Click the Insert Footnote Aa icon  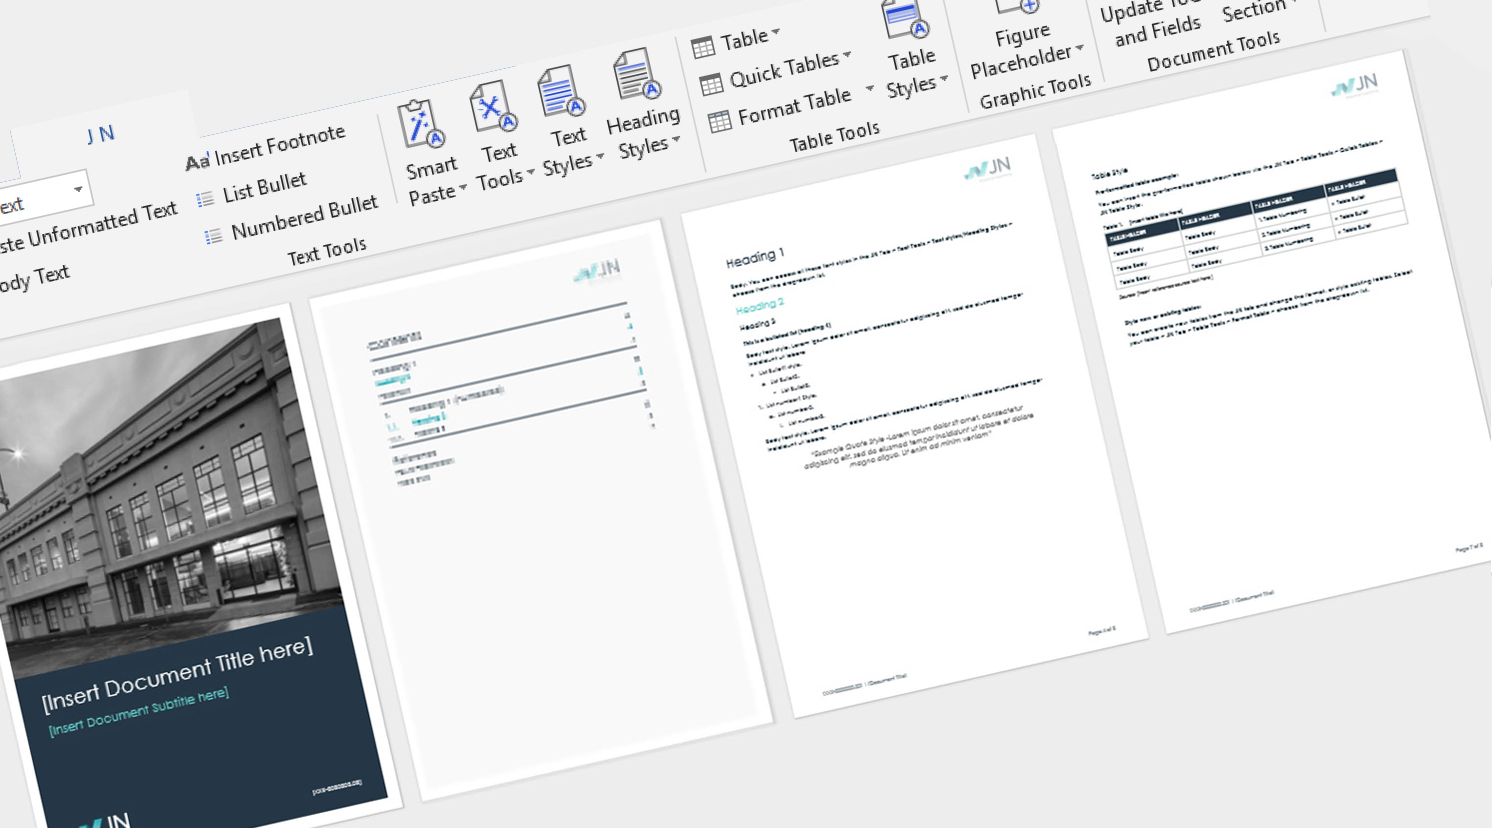197,161
